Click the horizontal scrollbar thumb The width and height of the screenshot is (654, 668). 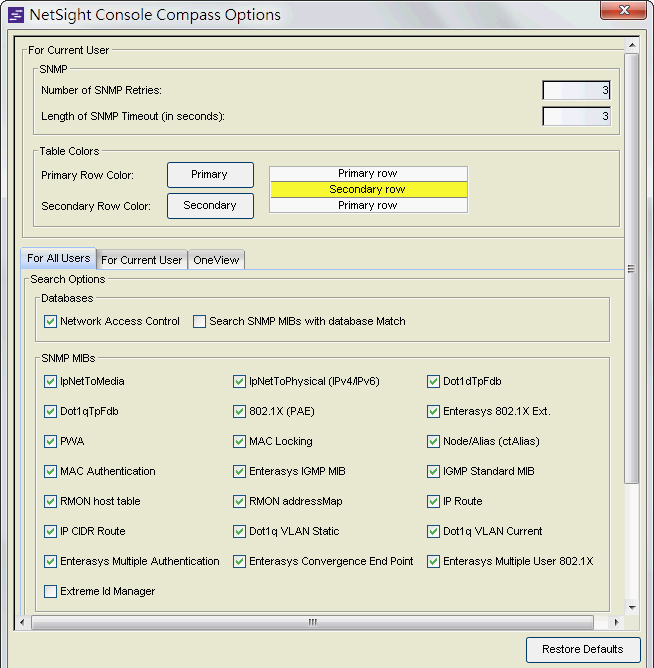(x=313, y=622)
